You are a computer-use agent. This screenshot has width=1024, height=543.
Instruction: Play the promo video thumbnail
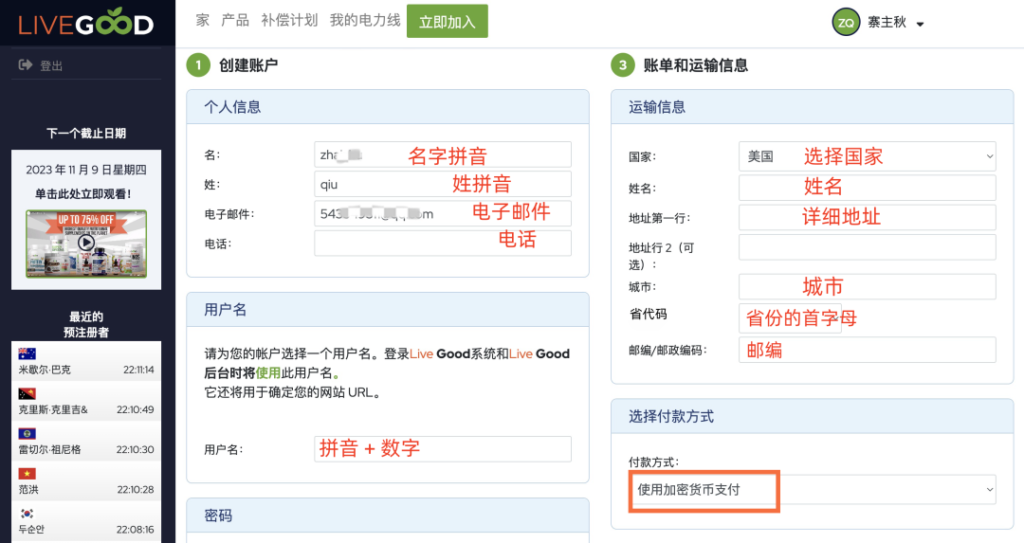(x=86, y=243)
